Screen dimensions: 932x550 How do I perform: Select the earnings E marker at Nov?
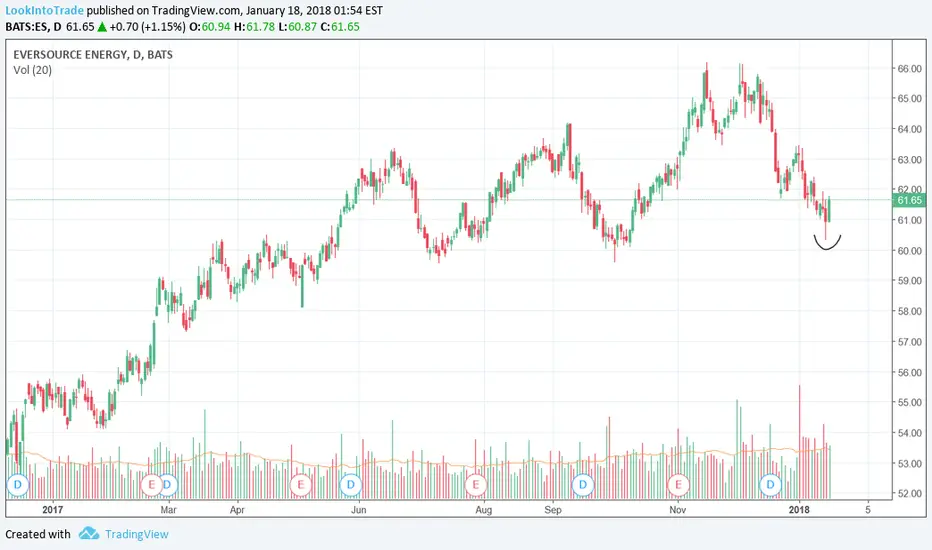tap(678, 485)
